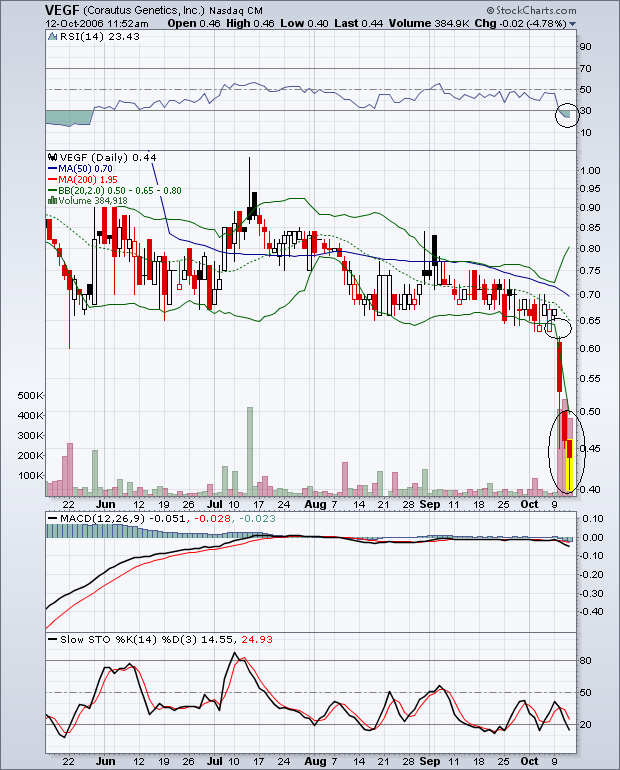Click the RSI indicator icon beside RSI(14)
This screenshot has width=620, height=770.
point(53,36)
